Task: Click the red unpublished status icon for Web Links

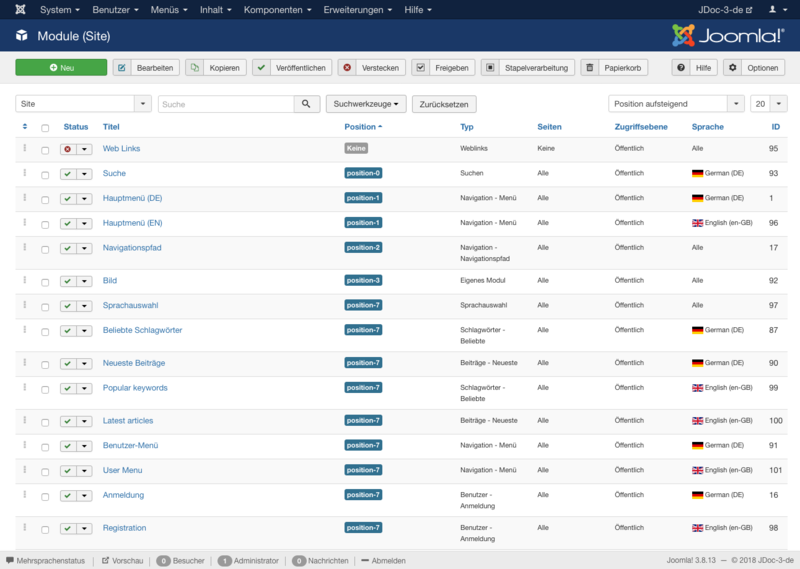Action: pyautogui.click(x=68, y=149)
